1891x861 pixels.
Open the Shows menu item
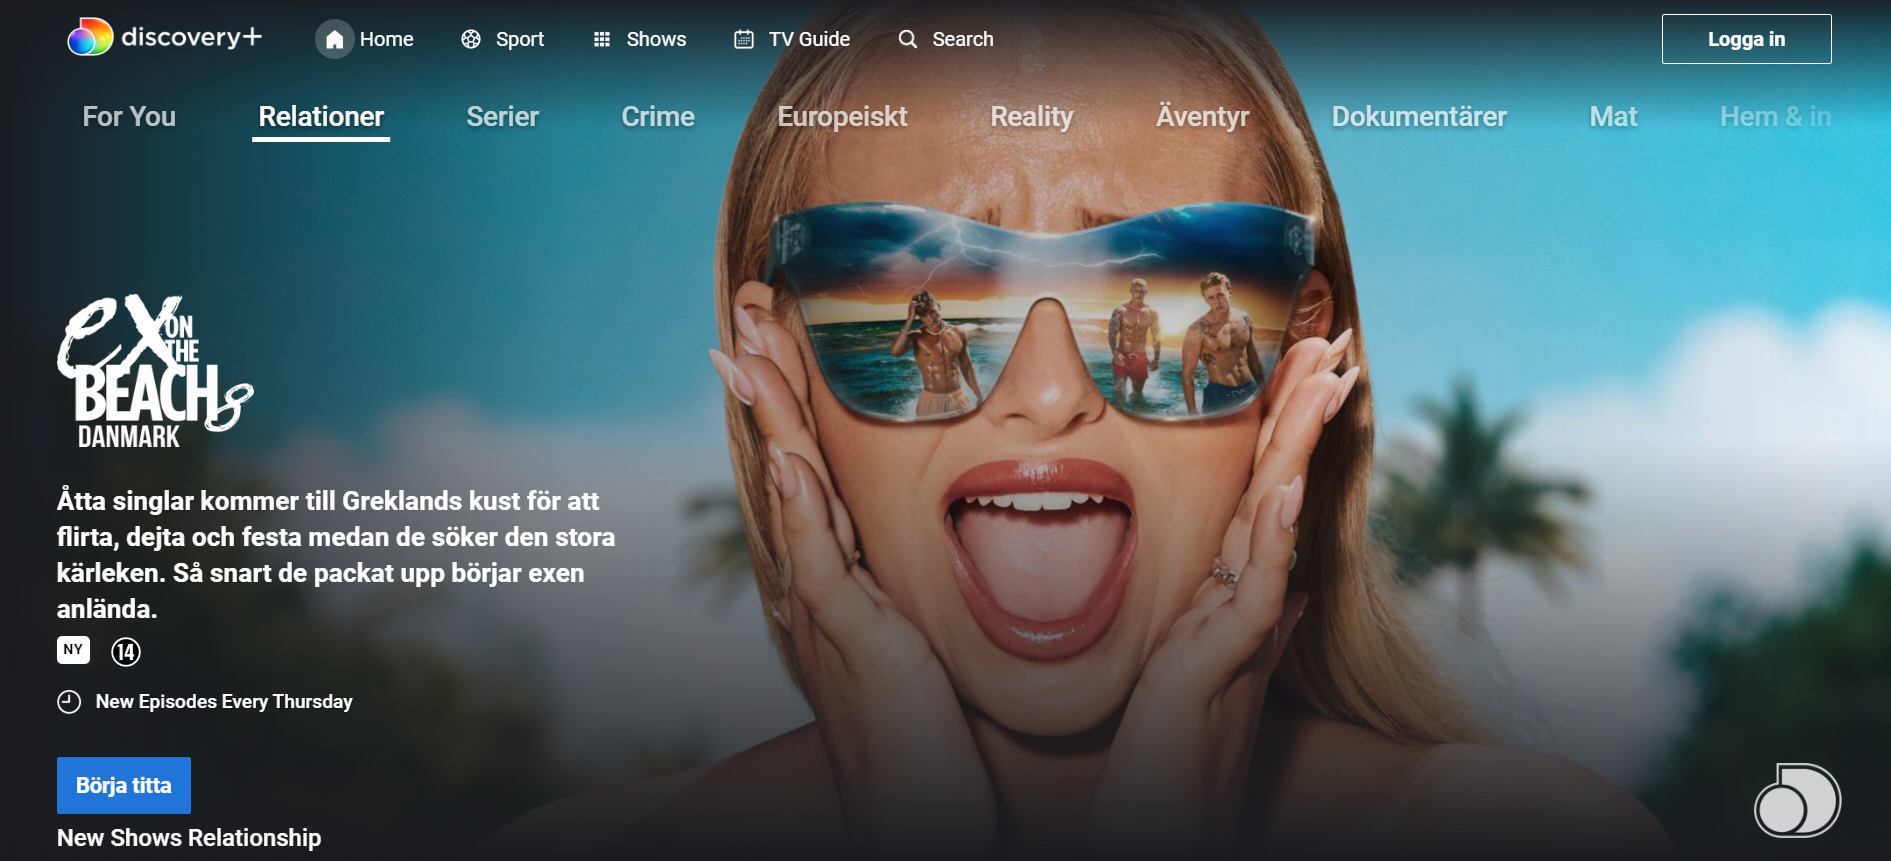(x=656, y=39)
